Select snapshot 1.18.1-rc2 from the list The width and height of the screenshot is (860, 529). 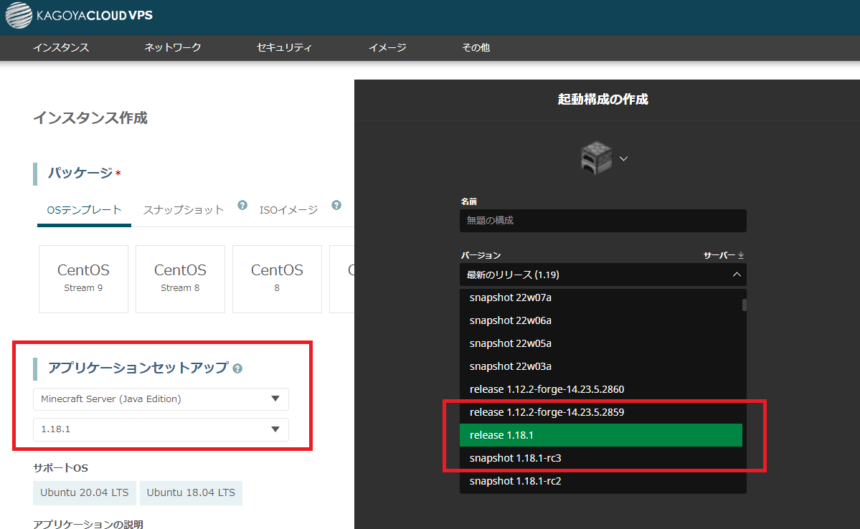coord(601,481)
